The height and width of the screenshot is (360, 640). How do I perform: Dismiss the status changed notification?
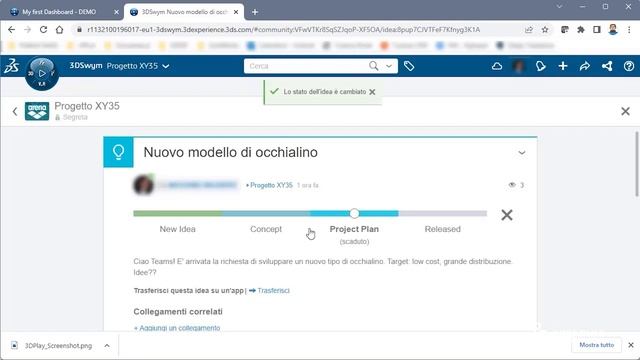point(372,92)
